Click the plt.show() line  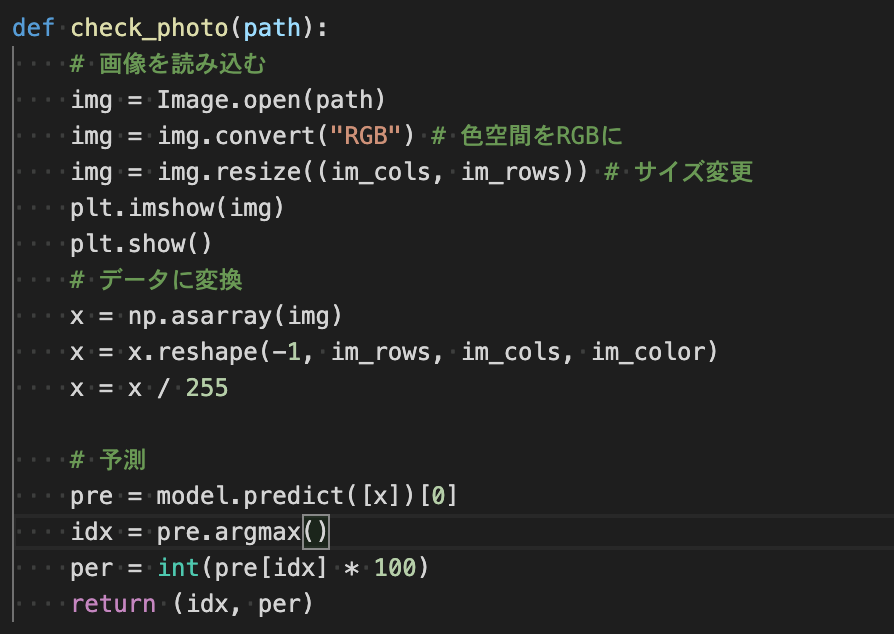[141, 244]
